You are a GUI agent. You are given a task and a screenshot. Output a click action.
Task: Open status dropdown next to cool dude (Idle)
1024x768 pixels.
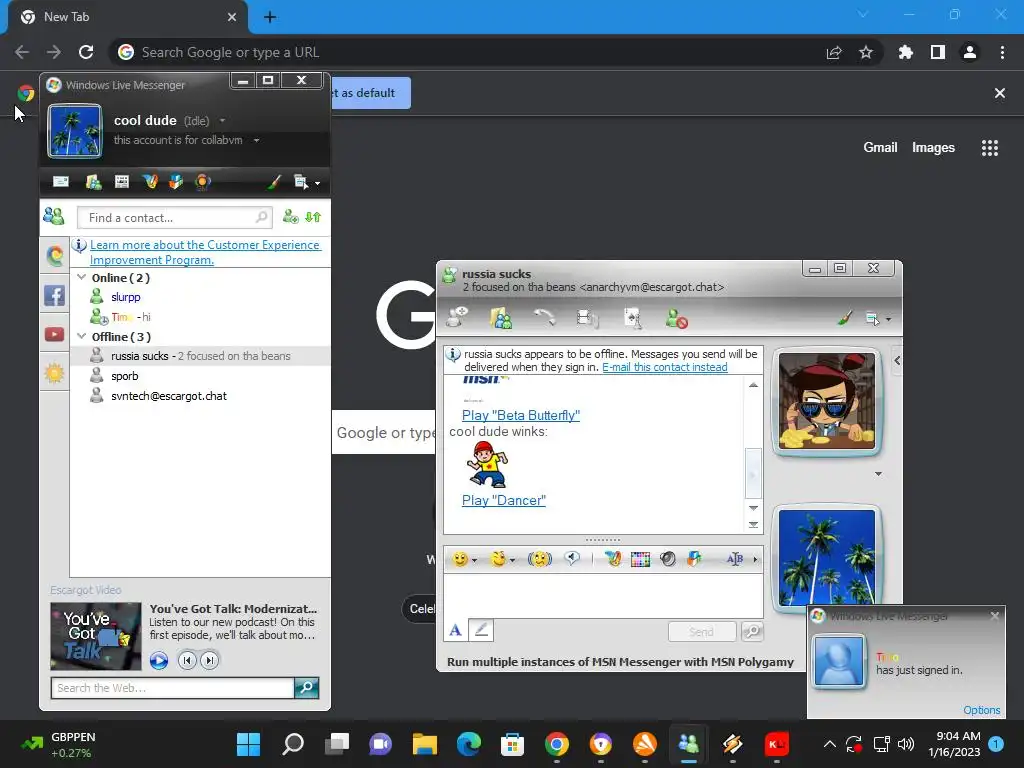[223, 121]
